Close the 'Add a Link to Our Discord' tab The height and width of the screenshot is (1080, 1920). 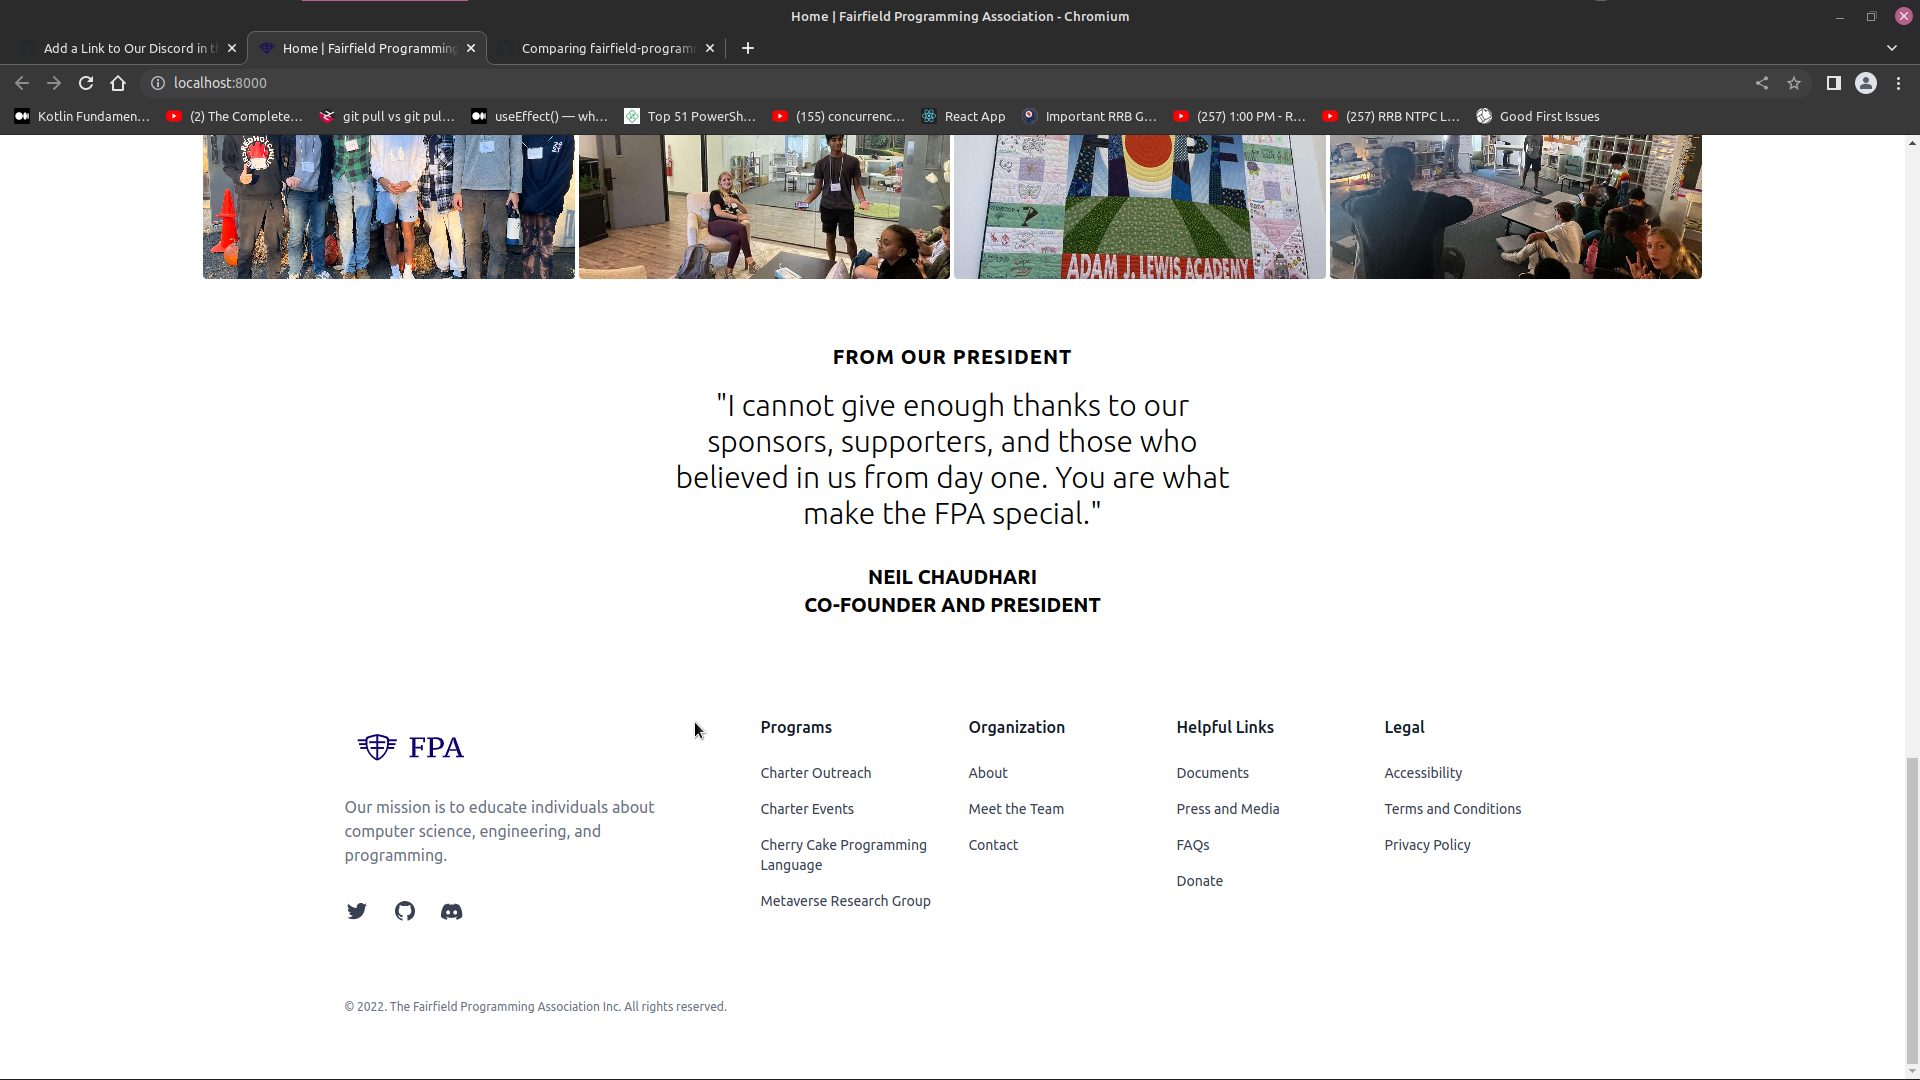pyautogui.click(x=232, y=48)
